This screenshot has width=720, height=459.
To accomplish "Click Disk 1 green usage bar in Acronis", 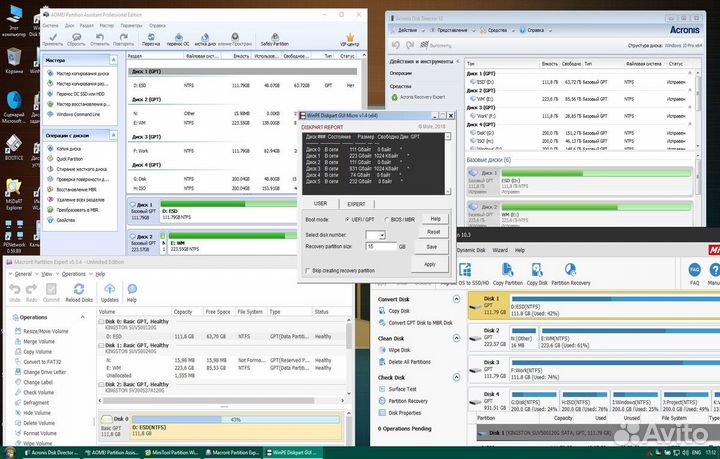I will click(596, 173).
